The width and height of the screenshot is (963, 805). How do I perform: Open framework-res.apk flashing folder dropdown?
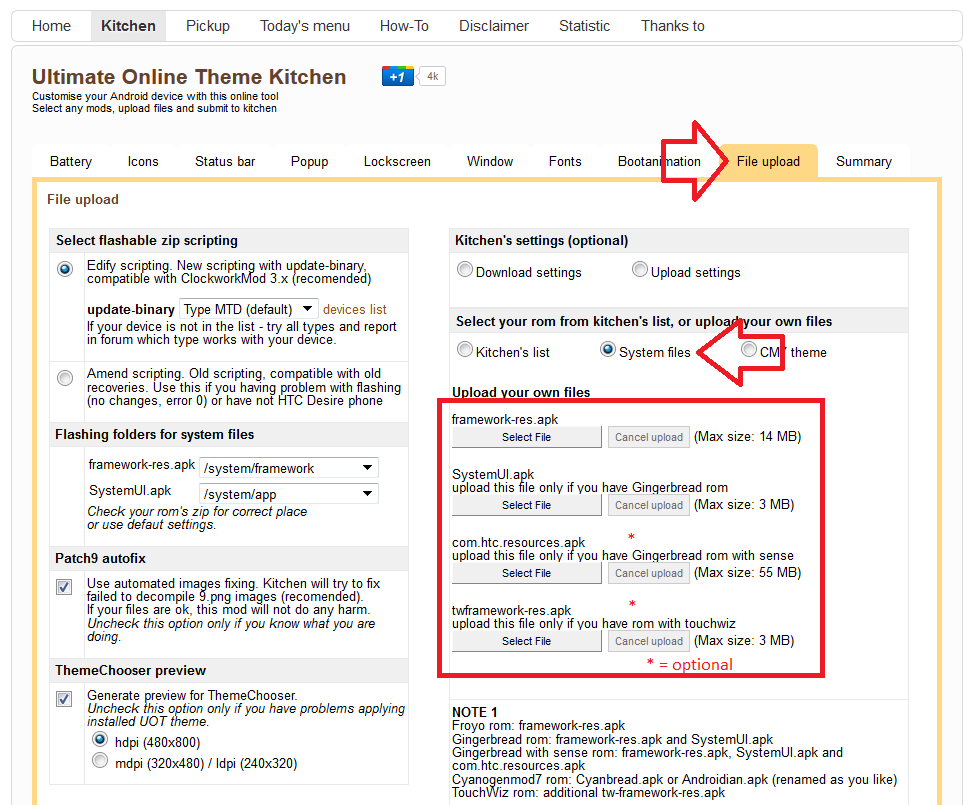pyautogui.click(x=289, y=468)
